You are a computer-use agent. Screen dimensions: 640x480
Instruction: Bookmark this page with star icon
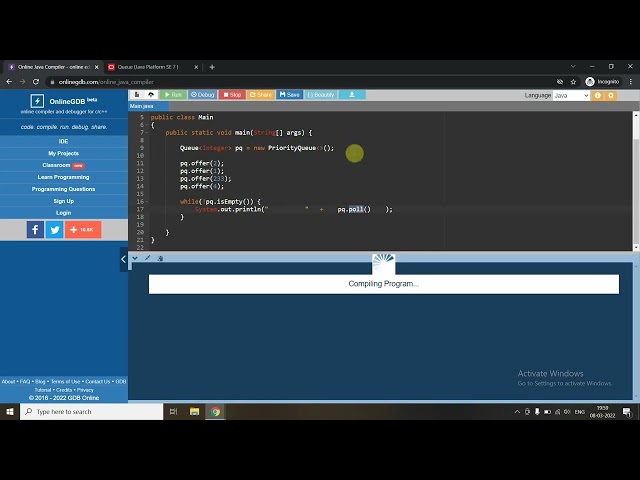coord(573,82)
